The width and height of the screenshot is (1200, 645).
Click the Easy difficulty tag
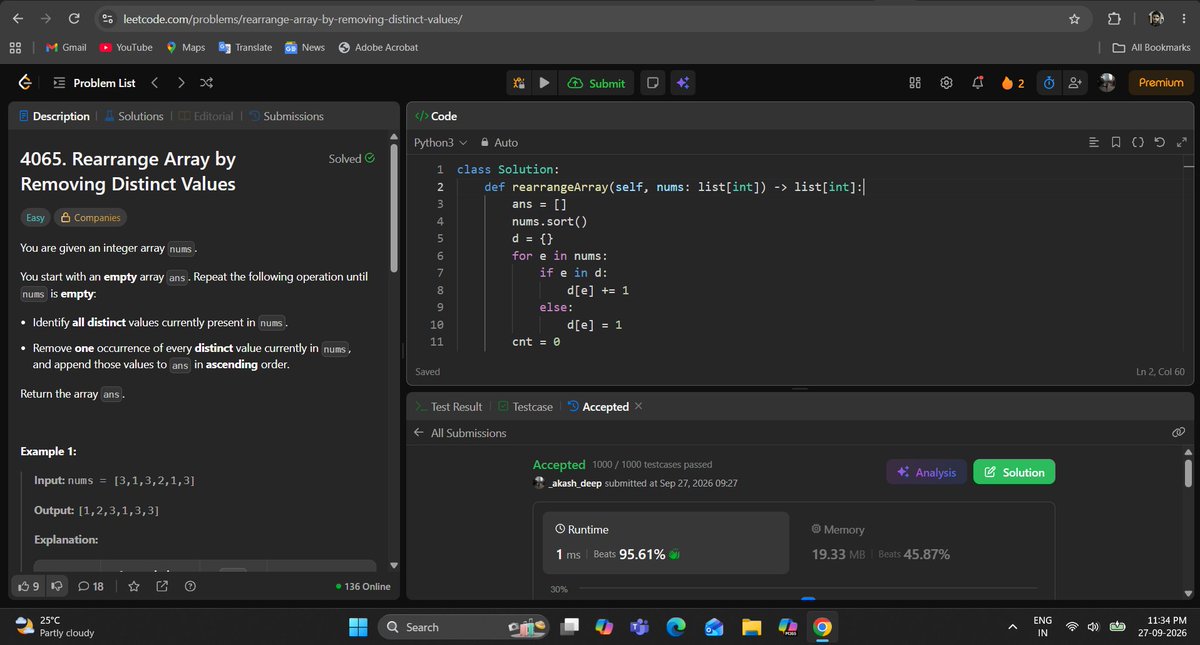[35, 217]
